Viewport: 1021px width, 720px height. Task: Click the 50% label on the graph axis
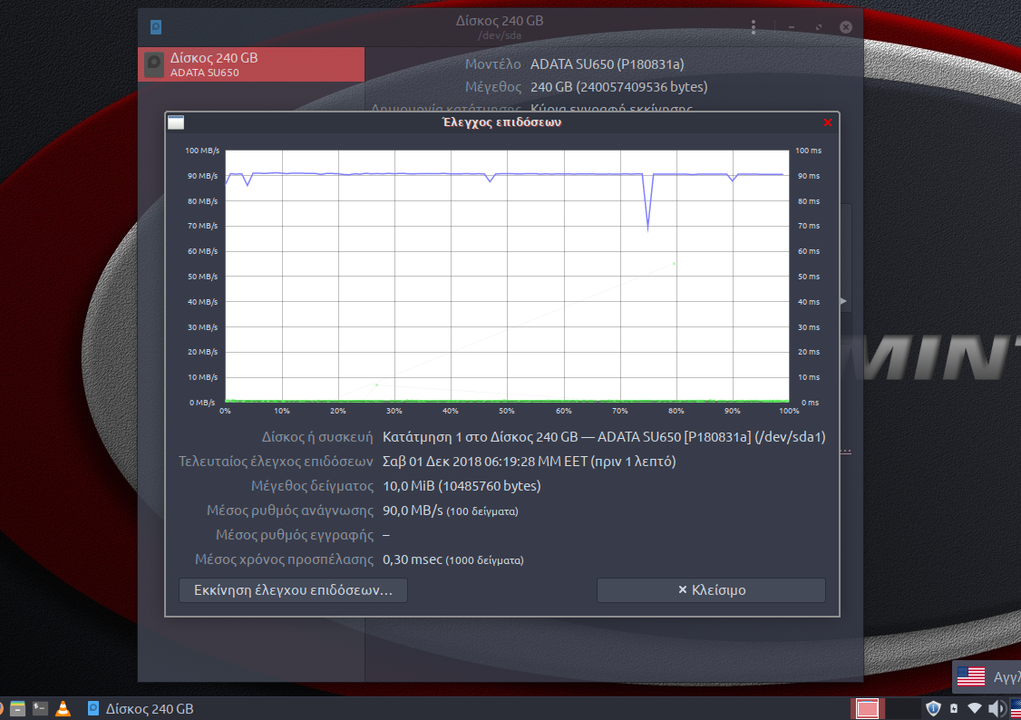[x=507, y=411]
